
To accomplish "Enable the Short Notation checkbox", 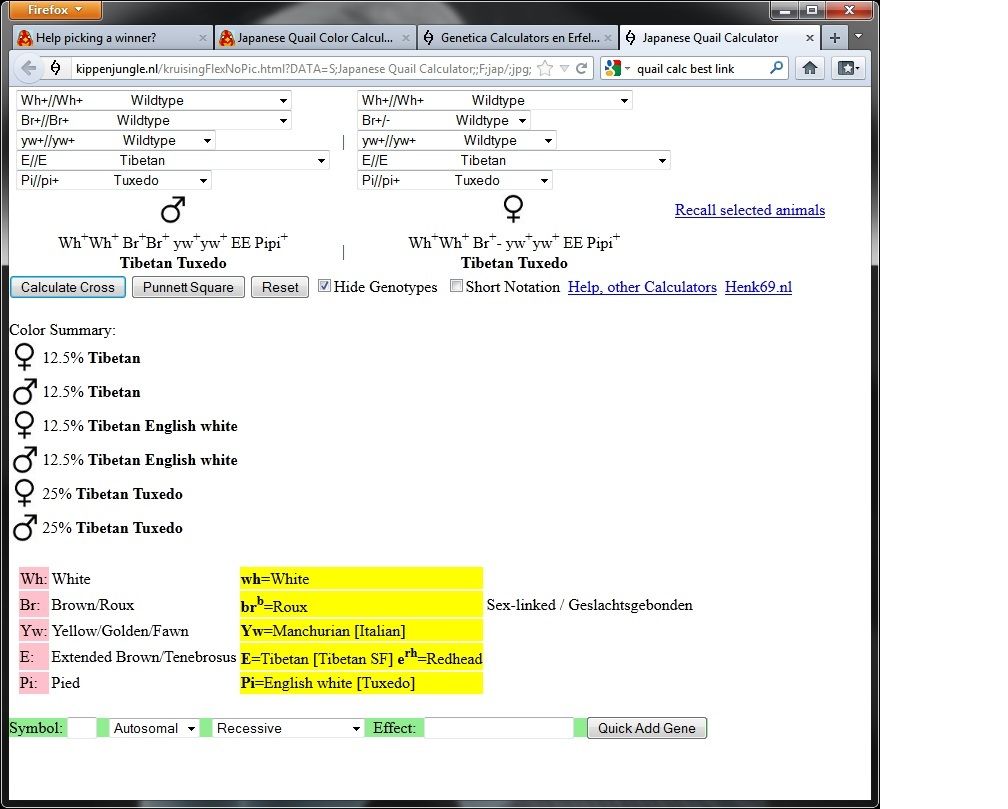I will click(456, 286).
